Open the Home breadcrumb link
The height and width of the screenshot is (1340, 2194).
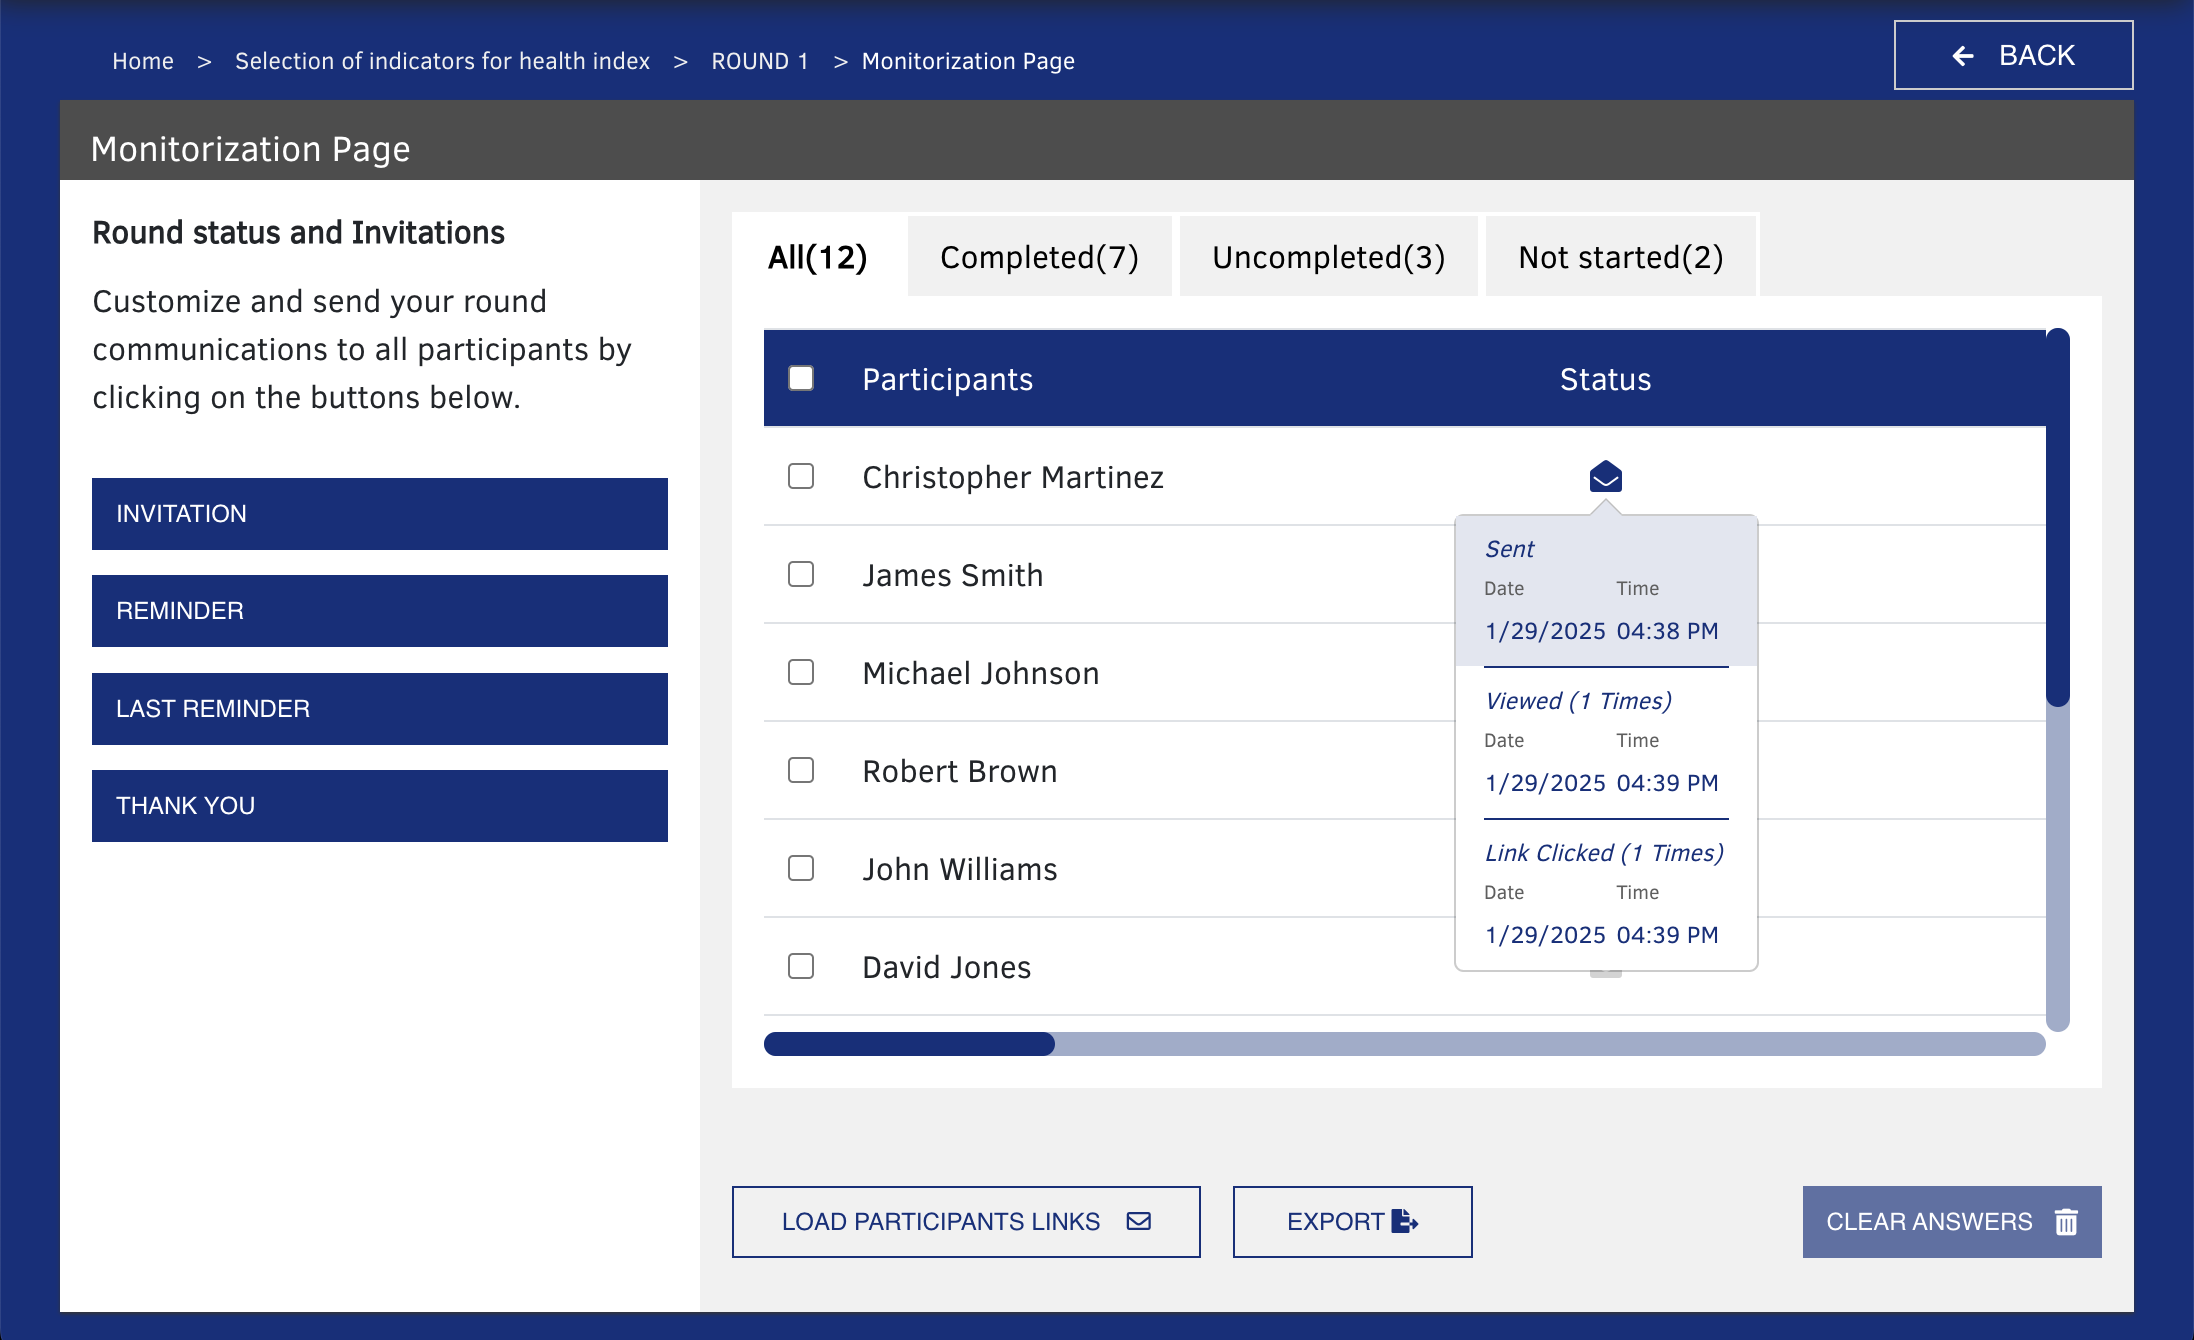143,61
